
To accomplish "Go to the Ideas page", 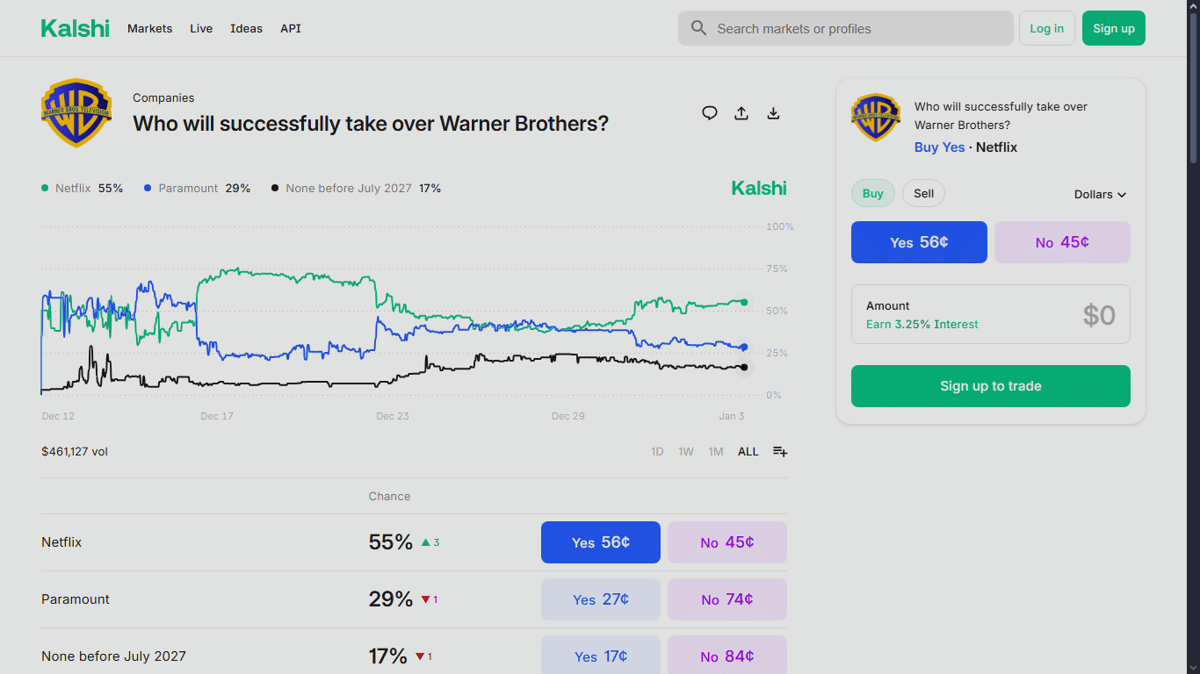I will pyautogui.click(x=246, y=28).
